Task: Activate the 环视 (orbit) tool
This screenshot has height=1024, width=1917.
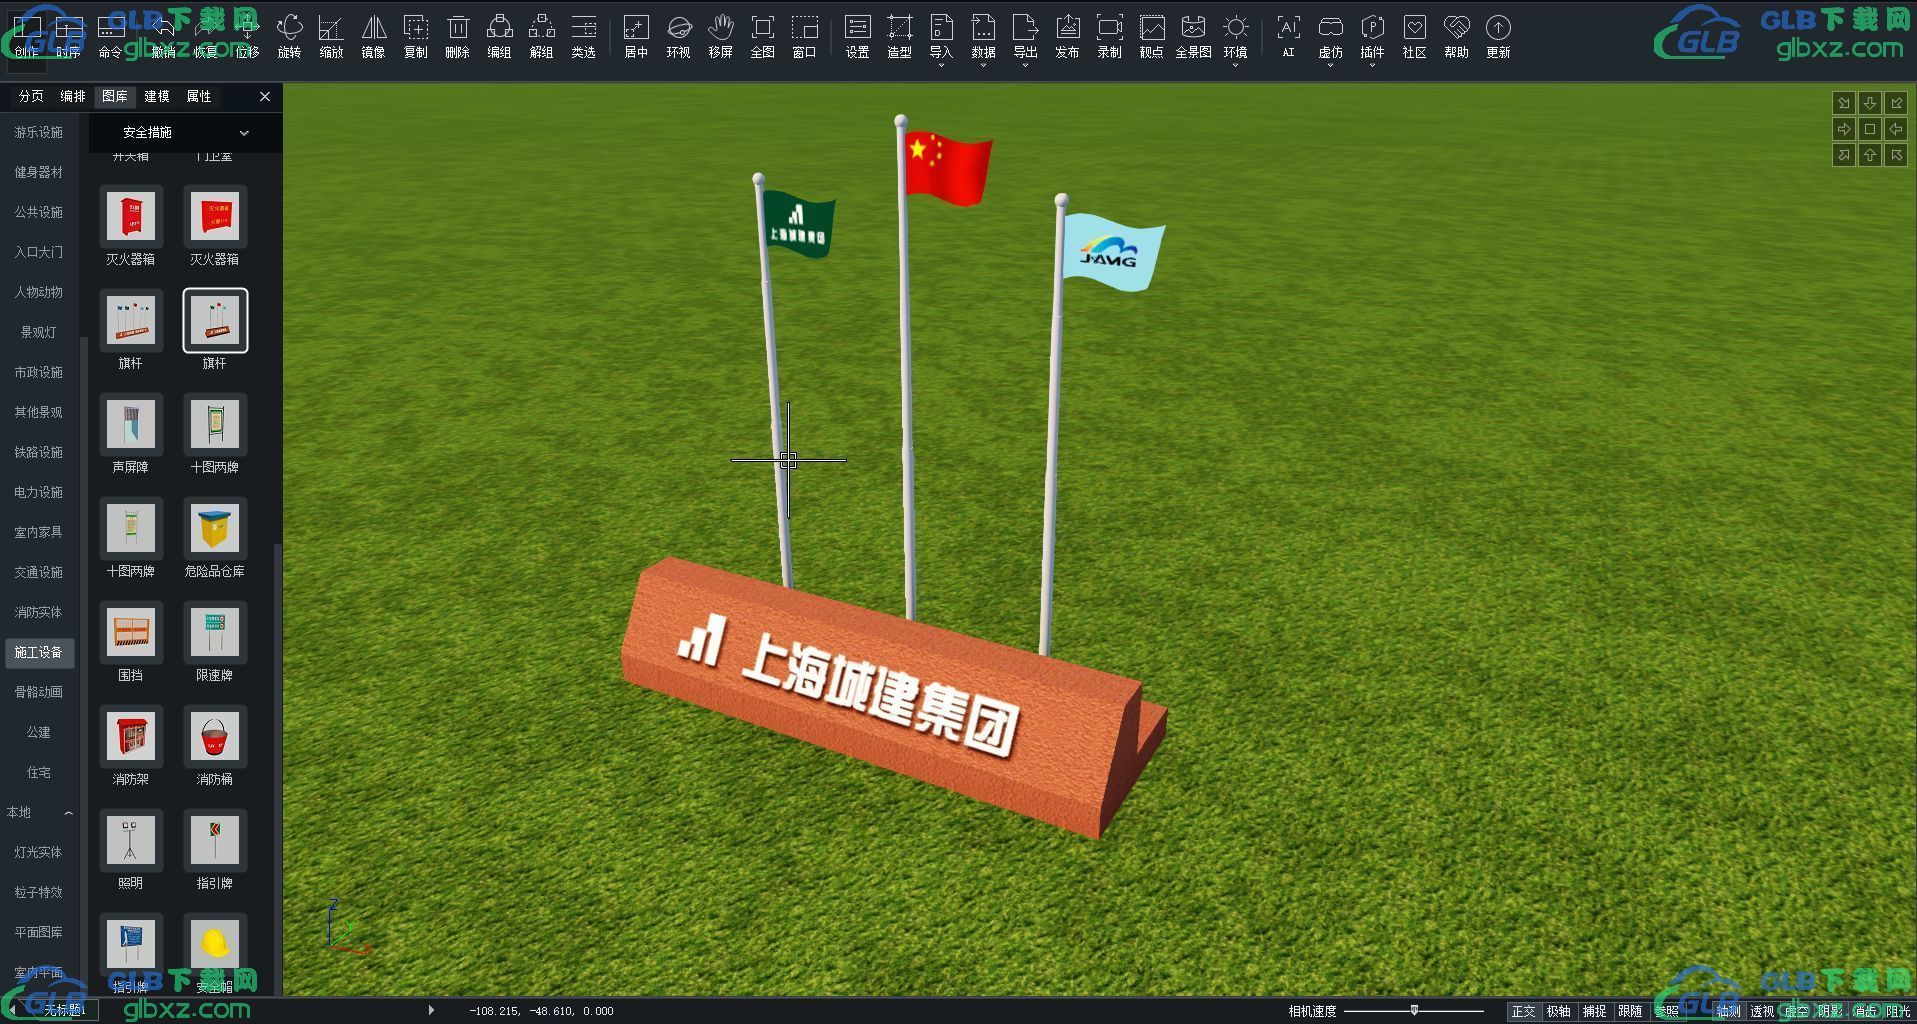Action: point(679,36)
